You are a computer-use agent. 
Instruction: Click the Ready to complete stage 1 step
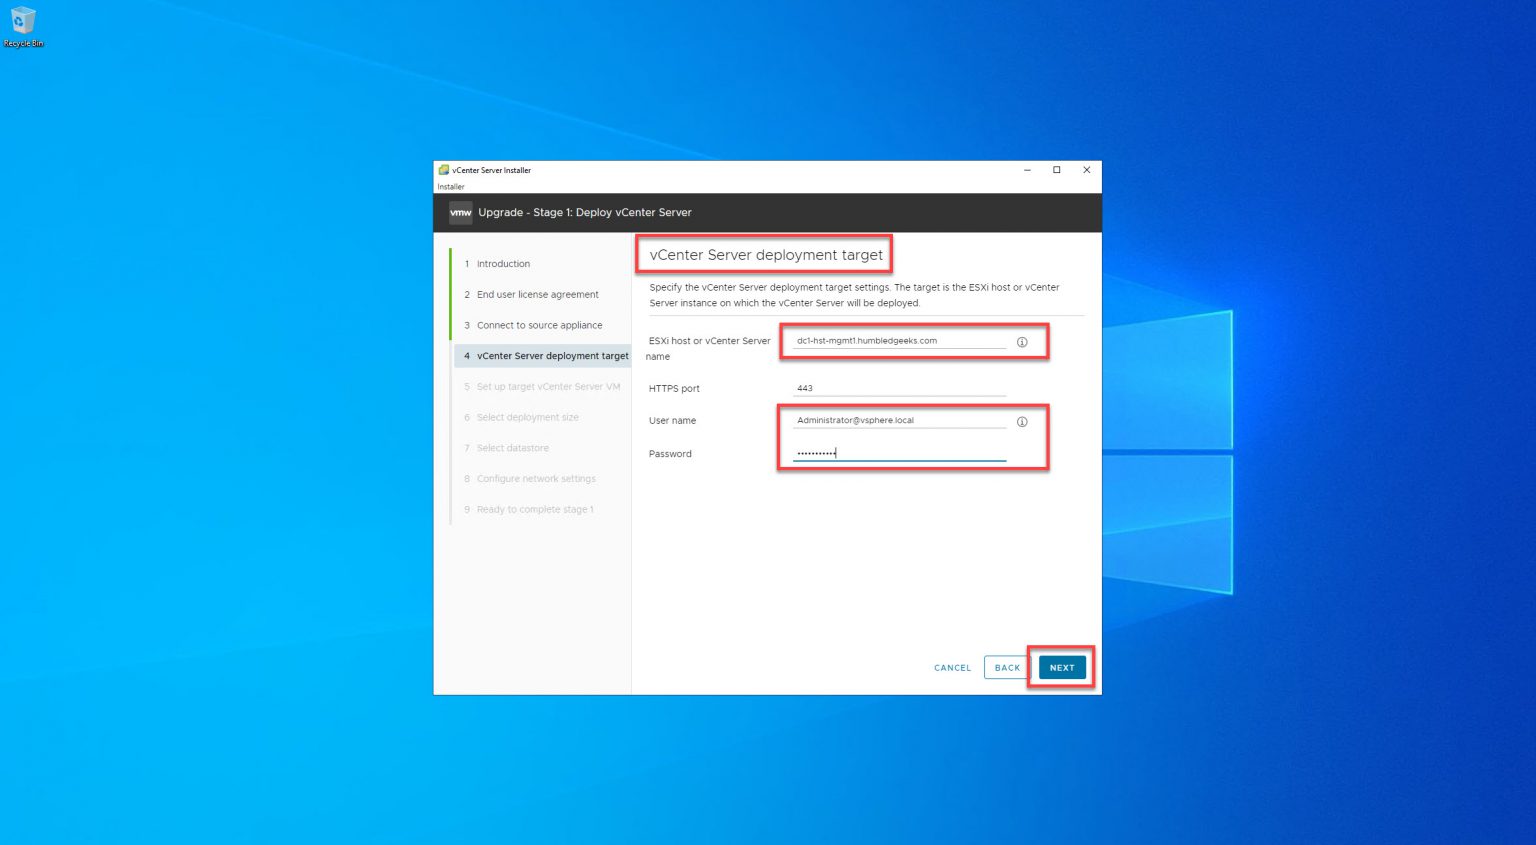tap(535, 509)
